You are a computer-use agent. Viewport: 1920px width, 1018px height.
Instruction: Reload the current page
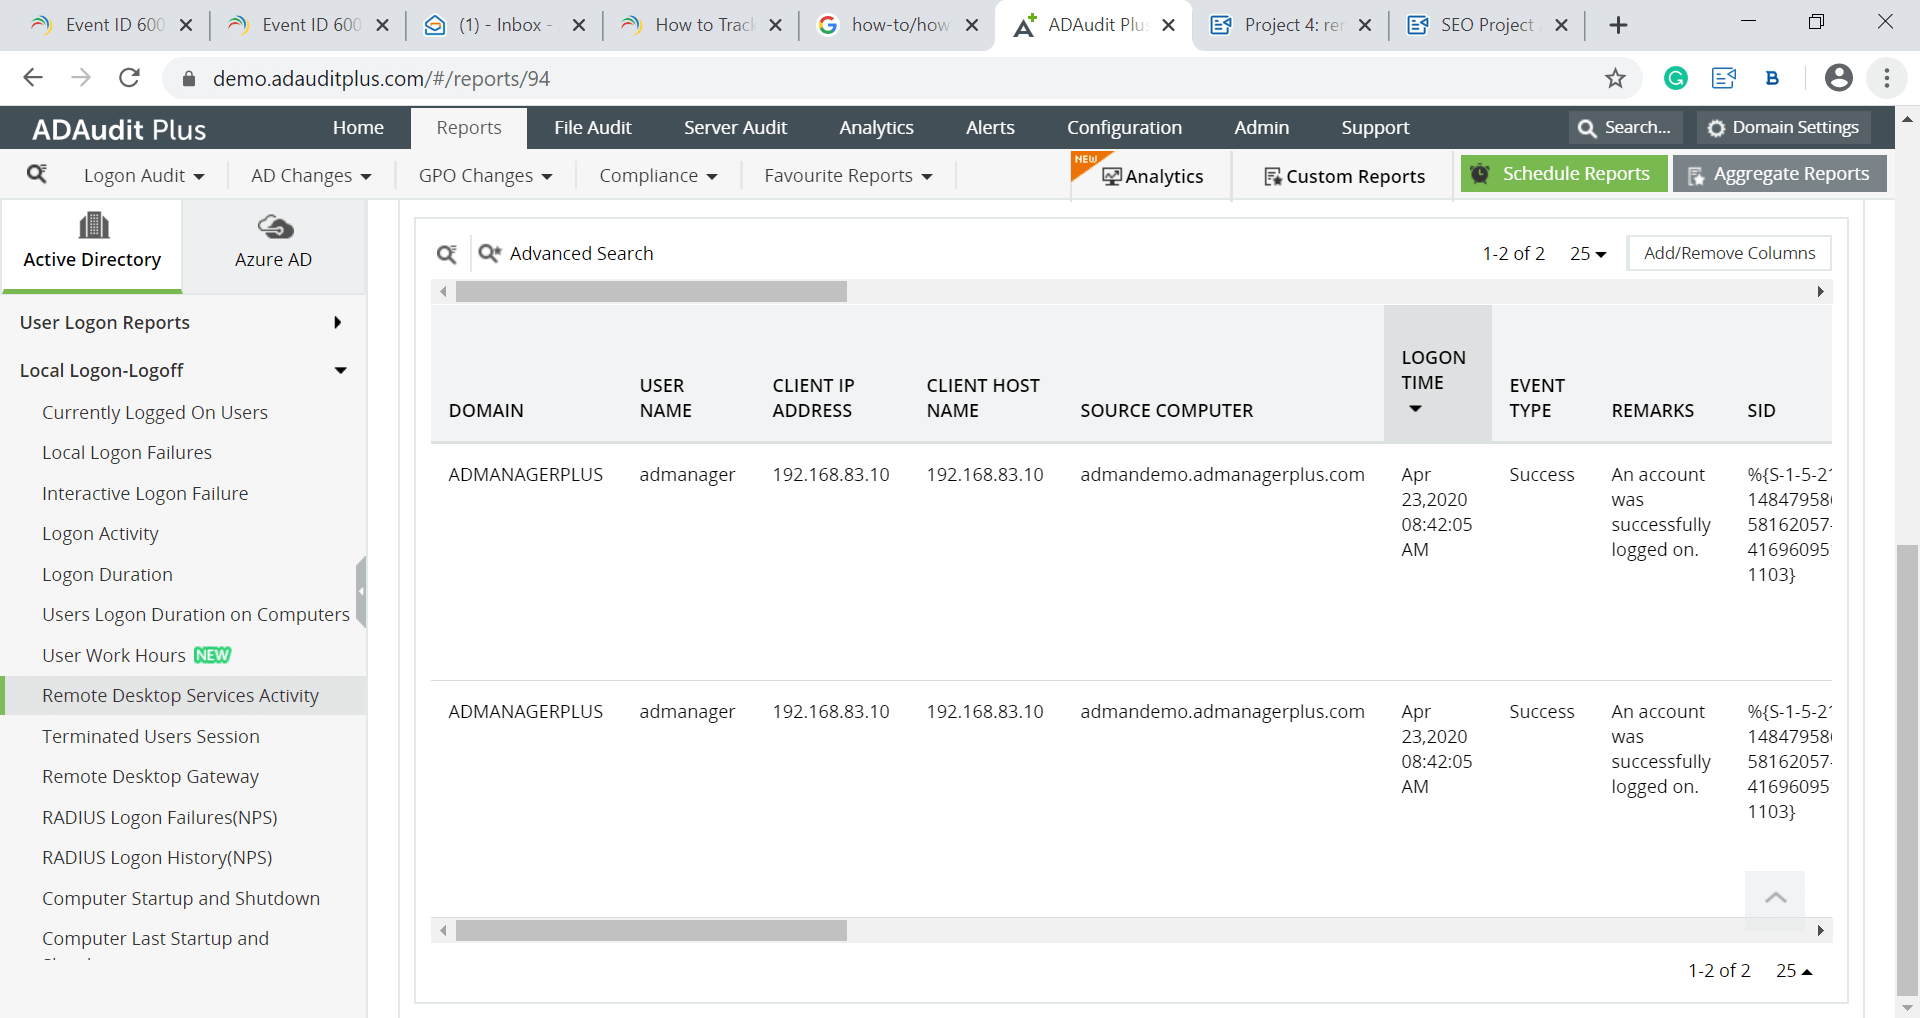click(129, 78)
